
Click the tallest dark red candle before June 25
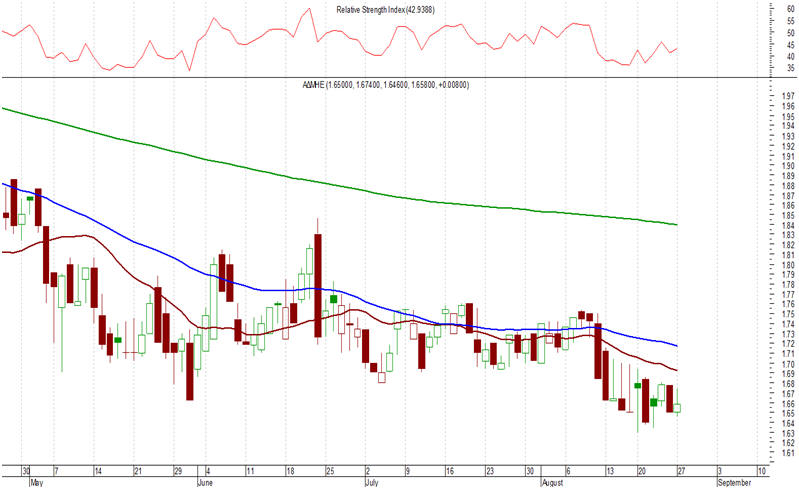318,285
